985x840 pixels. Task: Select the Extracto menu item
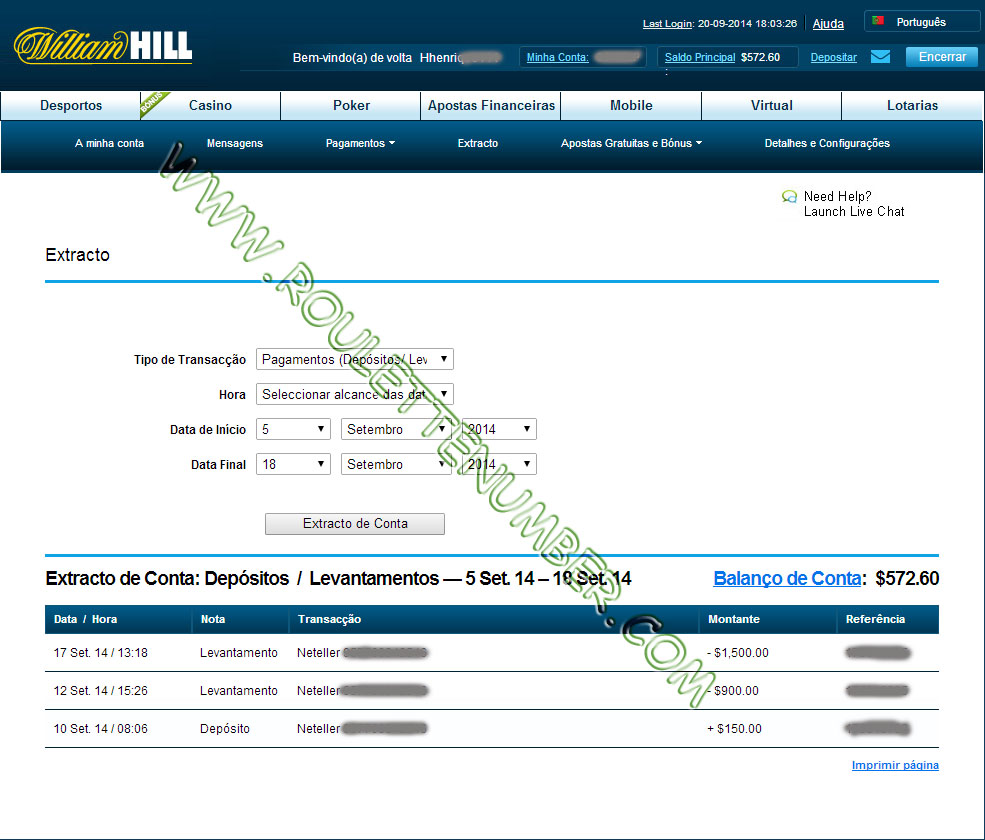[x=477, y=143]
